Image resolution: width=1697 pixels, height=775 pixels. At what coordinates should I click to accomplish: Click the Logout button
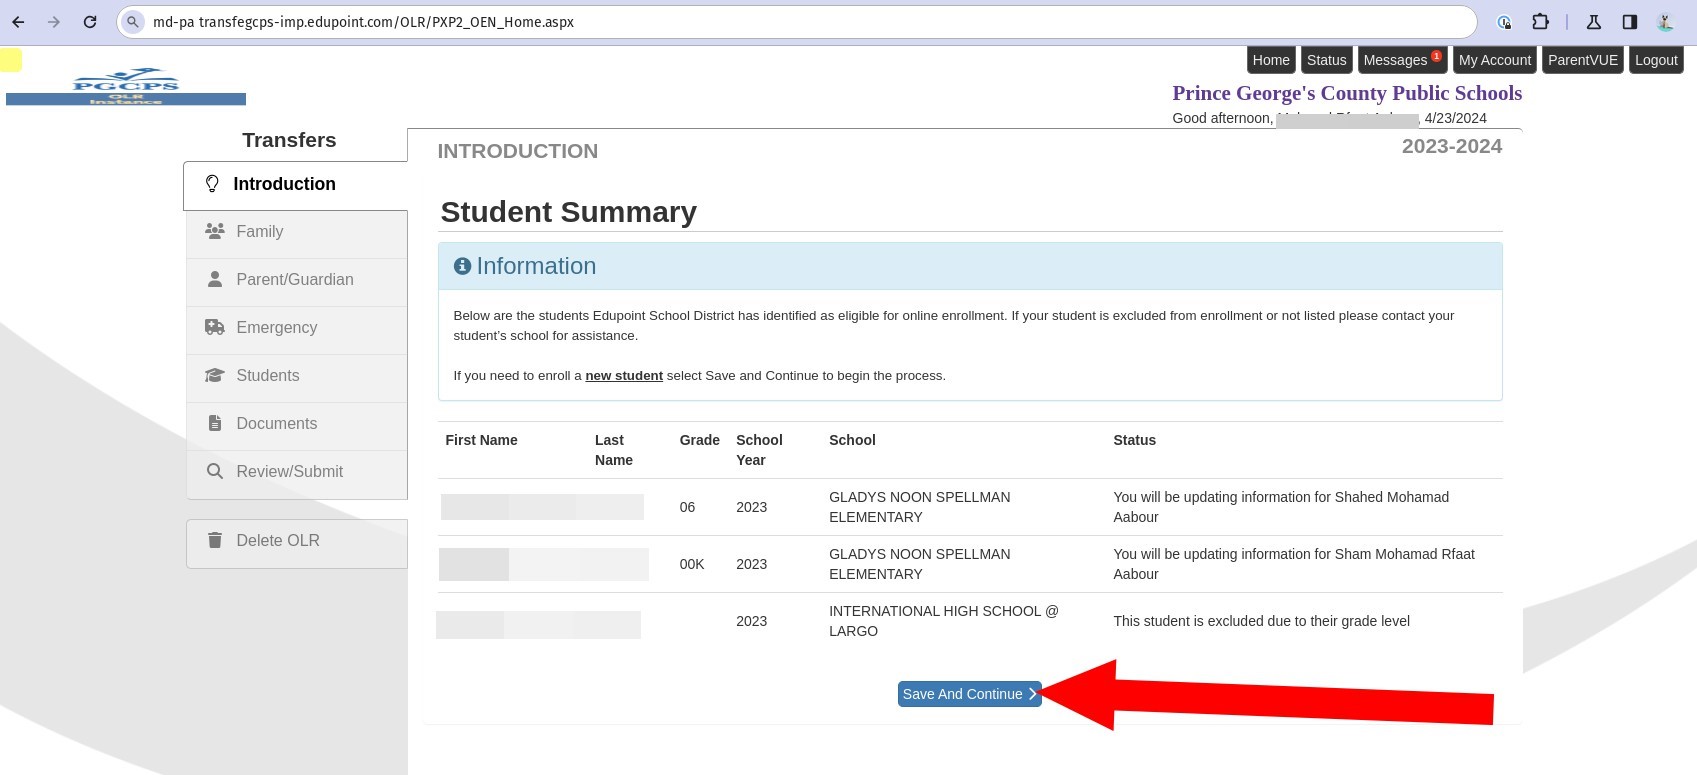point(1655,60)
